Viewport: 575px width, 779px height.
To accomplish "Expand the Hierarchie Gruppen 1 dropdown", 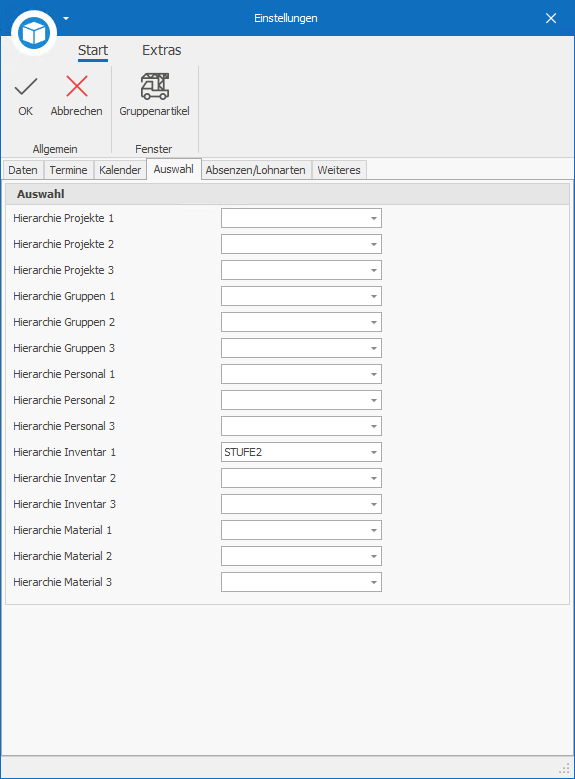I will [x=374, y=296].
